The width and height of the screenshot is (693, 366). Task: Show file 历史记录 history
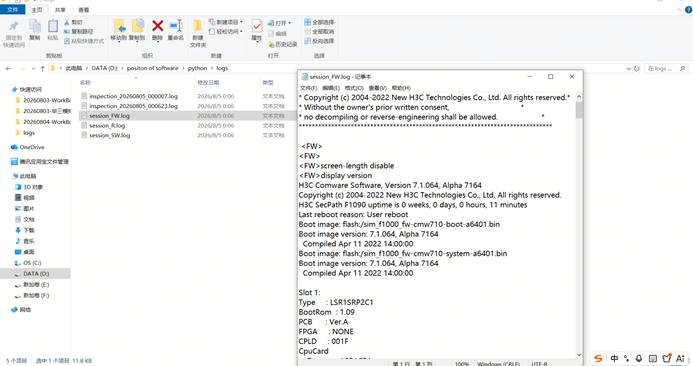coord(283,44)
